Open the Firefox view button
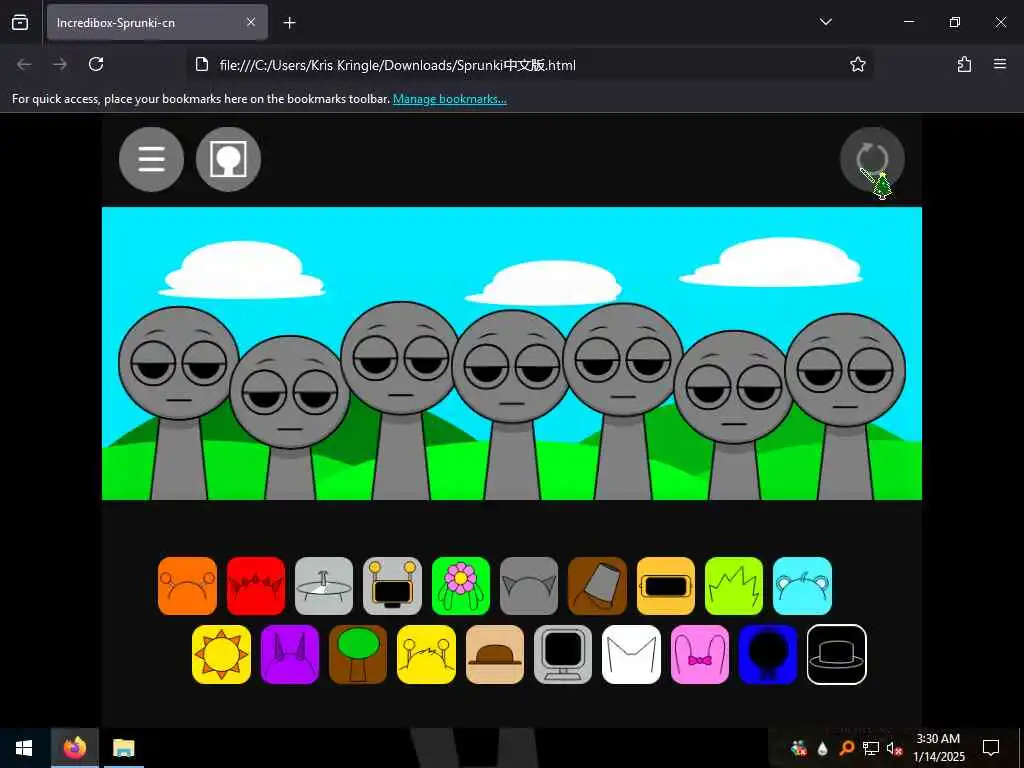The height and width of the screenshot is (768, 1024). pos(20,22)
